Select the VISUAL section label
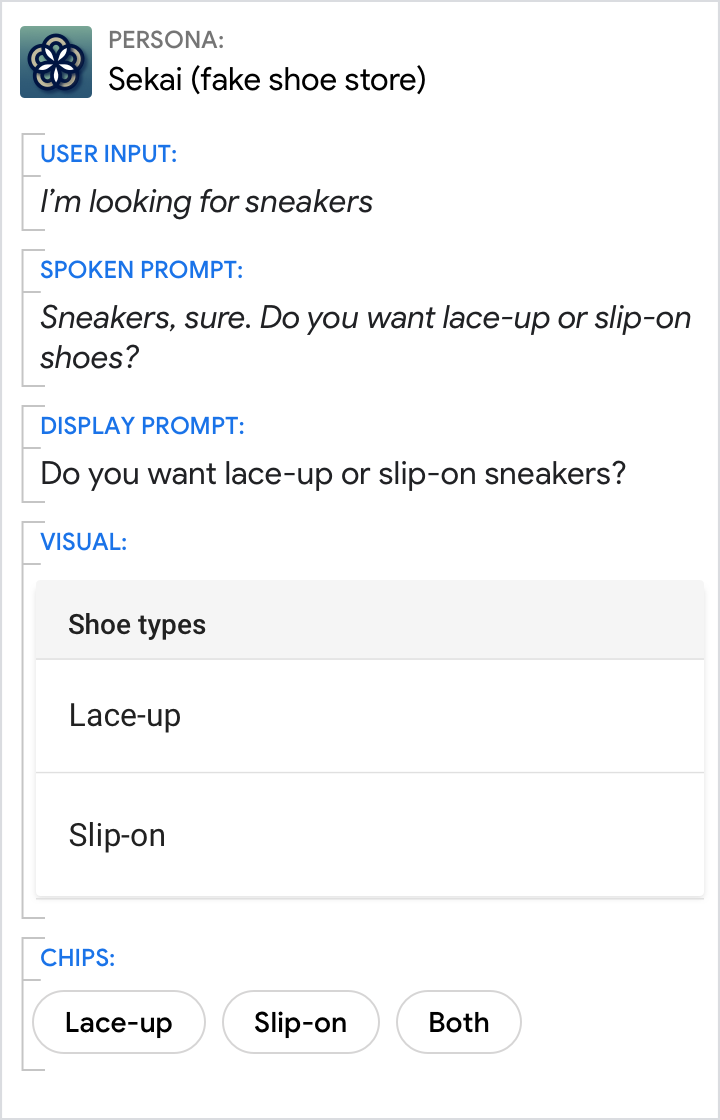This screenshot has height=1120, width=720. coord(83,542)
